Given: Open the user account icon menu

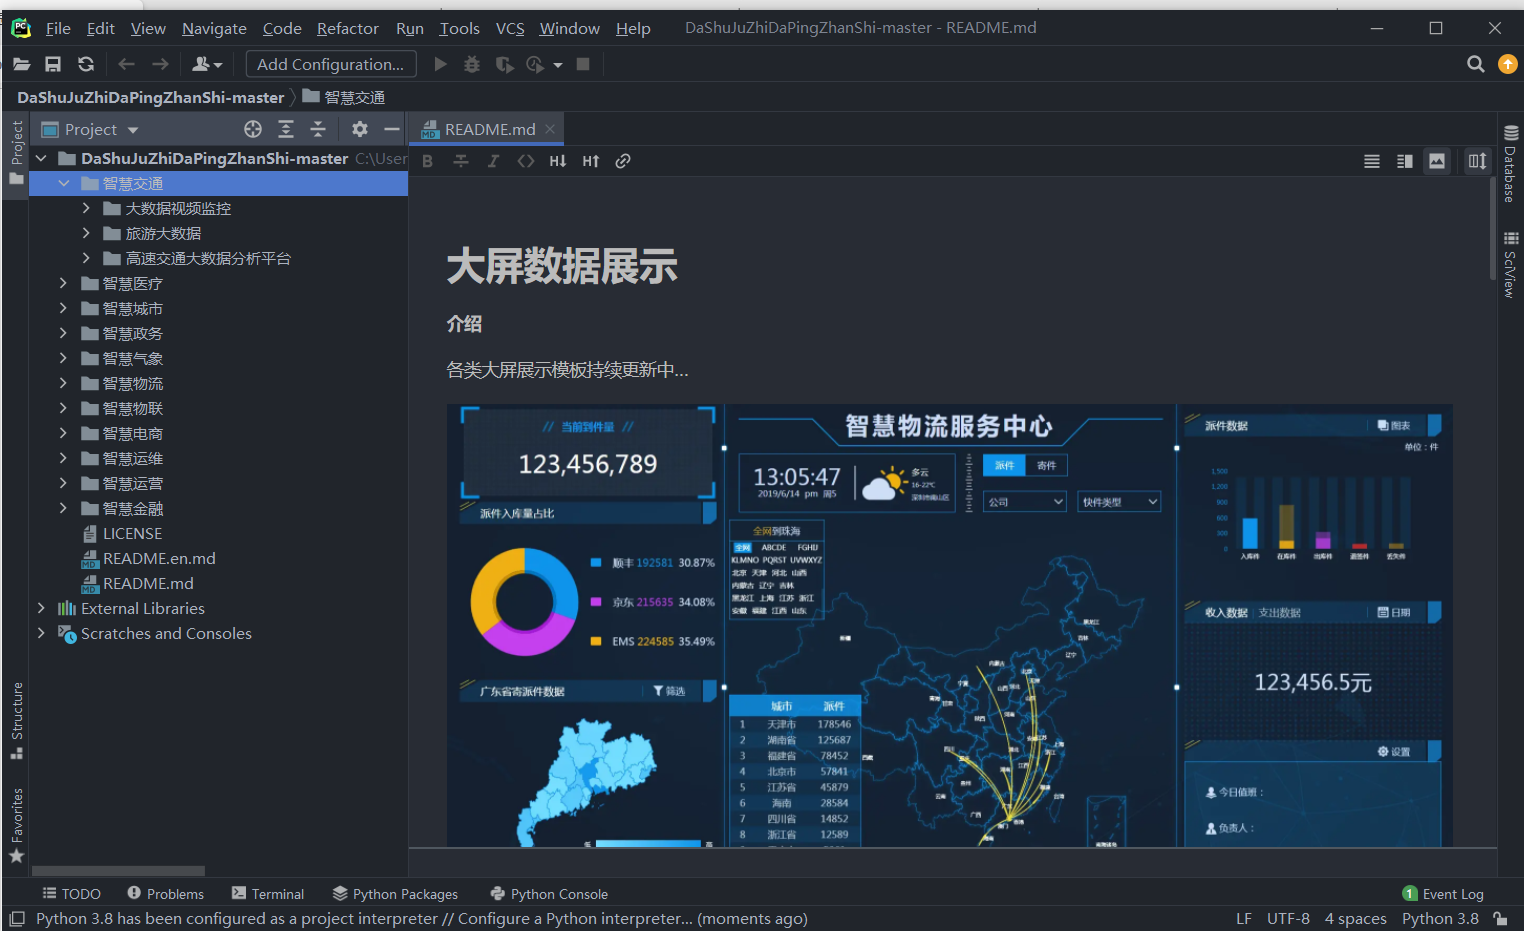Looking at the screenshot, I should (206, 64).
